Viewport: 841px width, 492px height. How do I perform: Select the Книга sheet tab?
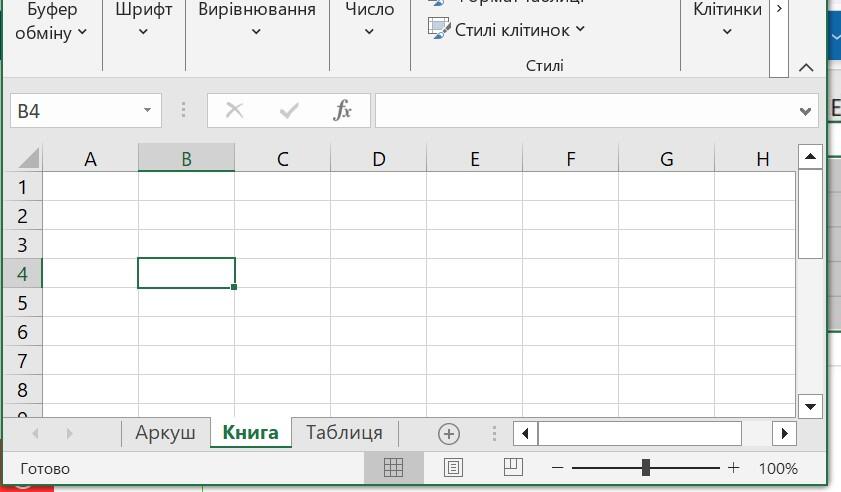pyautogui.click(x=250, y=432)
